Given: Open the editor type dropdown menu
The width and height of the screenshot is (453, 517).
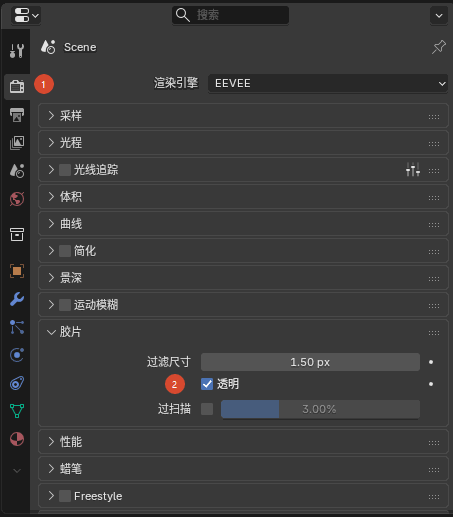Looking at the screenshot, I should click(x=26, y=15).
